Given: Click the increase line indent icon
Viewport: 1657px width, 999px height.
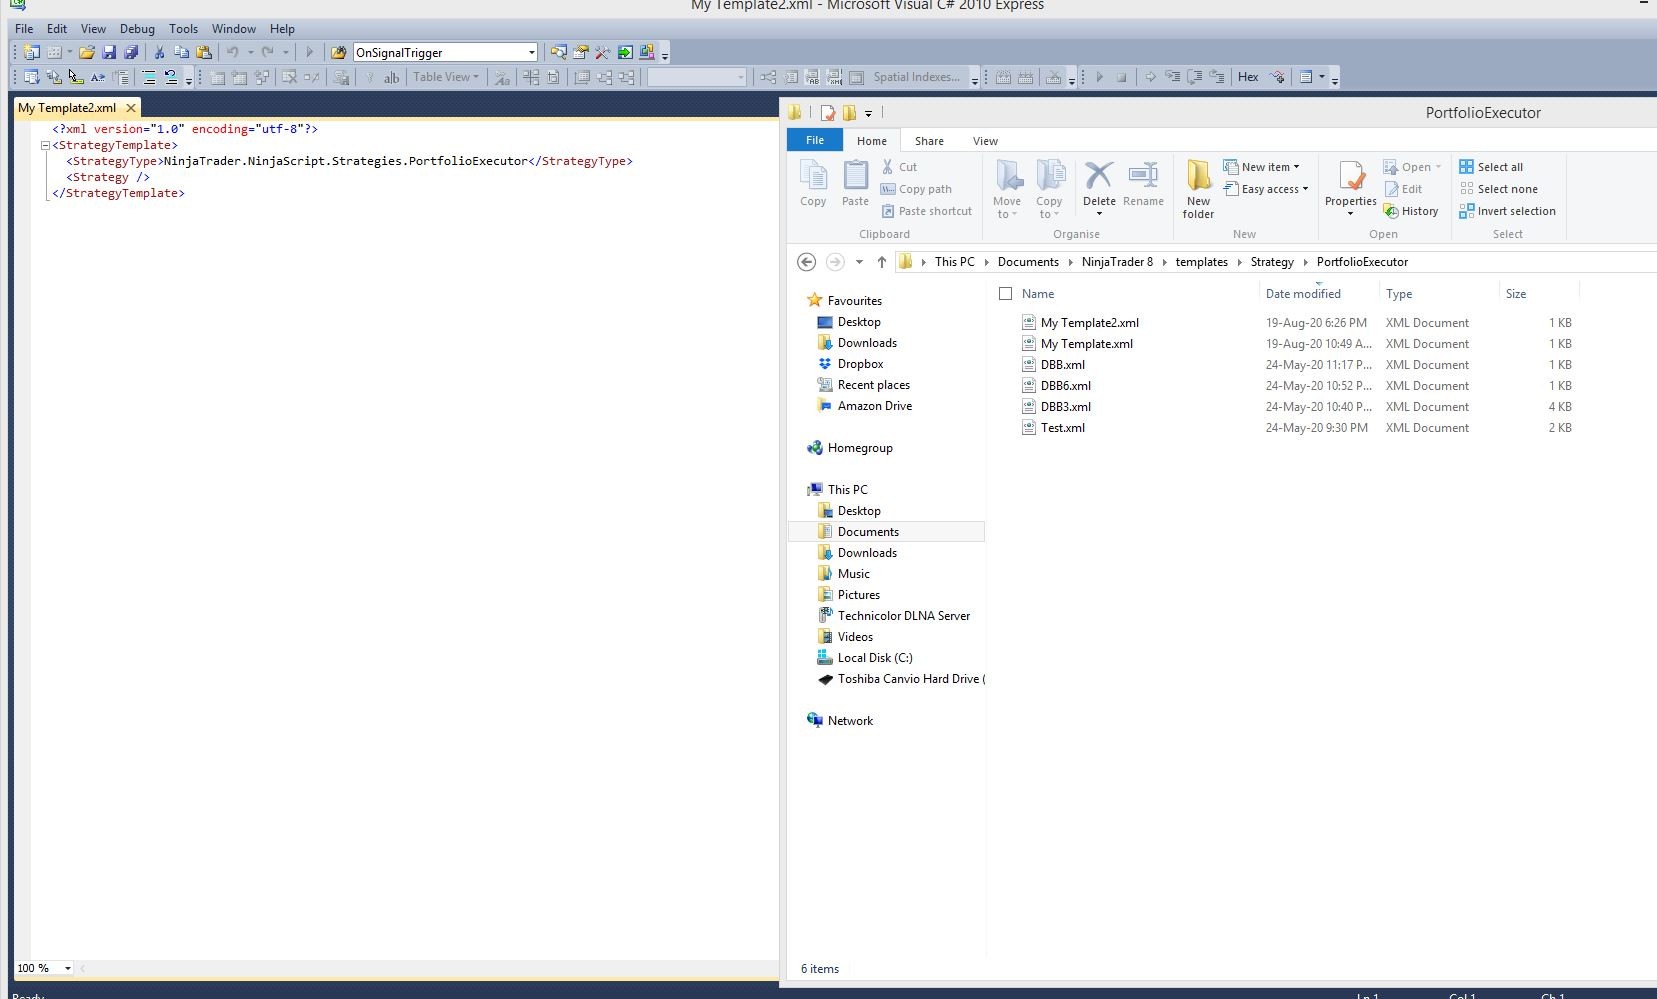Looking at the screenshot, I should coord(149,77).
